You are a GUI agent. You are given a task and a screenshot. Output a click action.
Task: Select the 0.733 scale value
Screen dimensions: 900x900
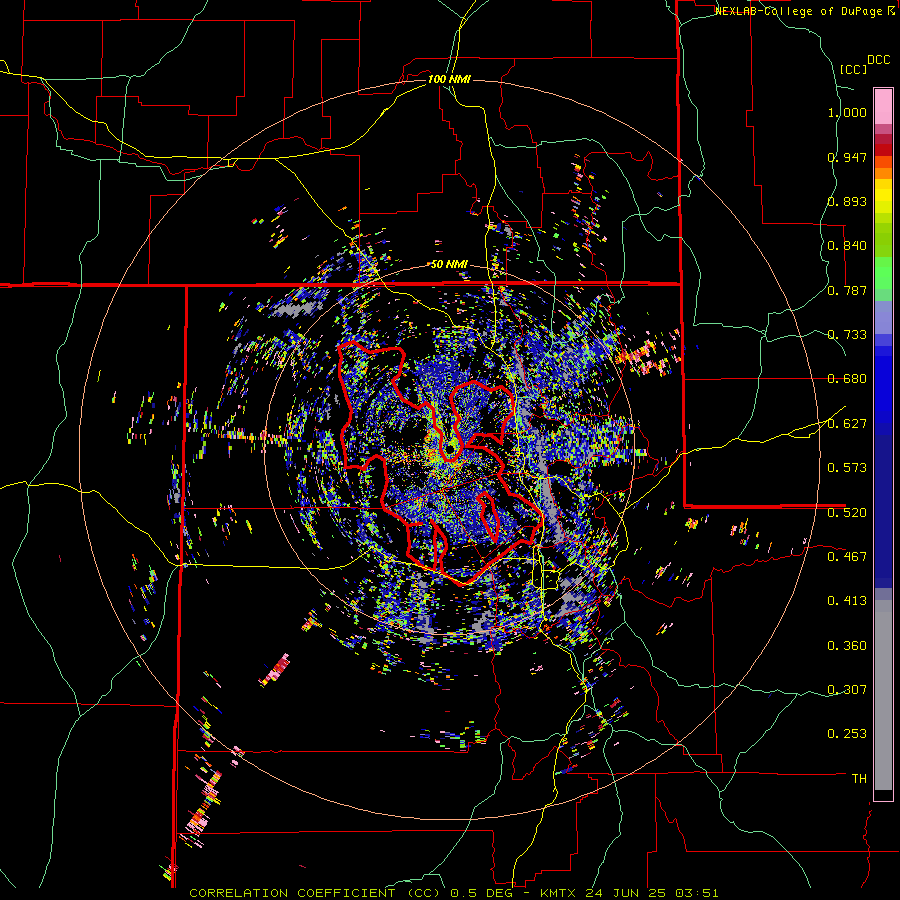tap(847, 335)
